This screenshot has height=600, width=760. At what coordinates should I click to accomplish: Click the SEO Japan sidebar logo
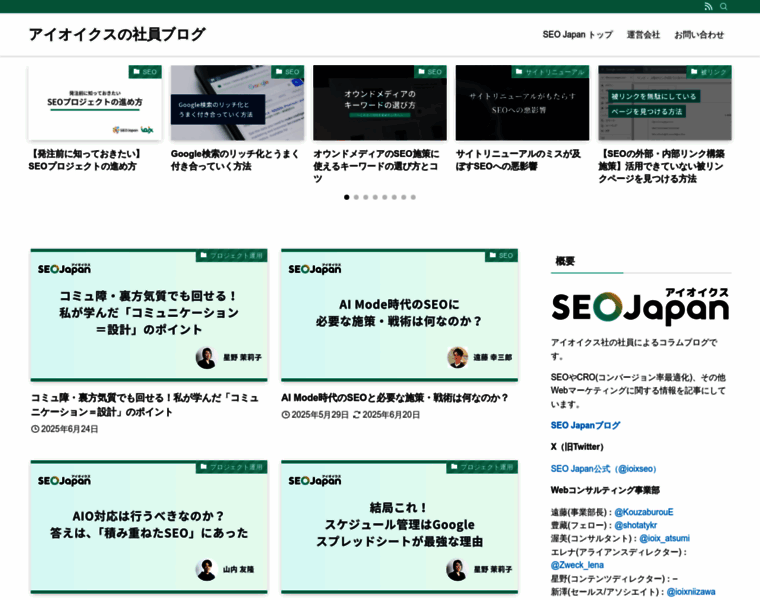pyautogui.click(x=640, y=307)
